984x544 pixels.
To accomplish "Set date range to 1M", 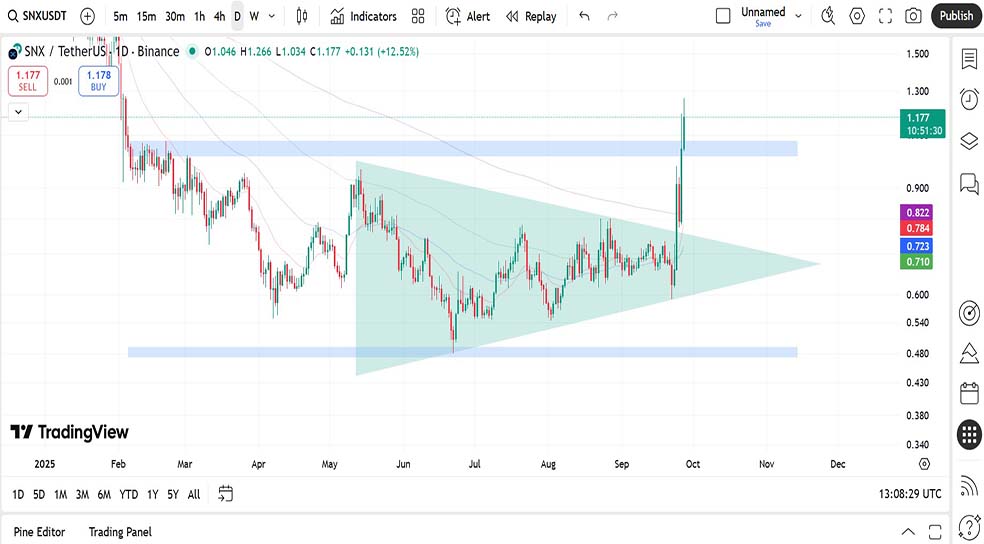I will 60,494.
